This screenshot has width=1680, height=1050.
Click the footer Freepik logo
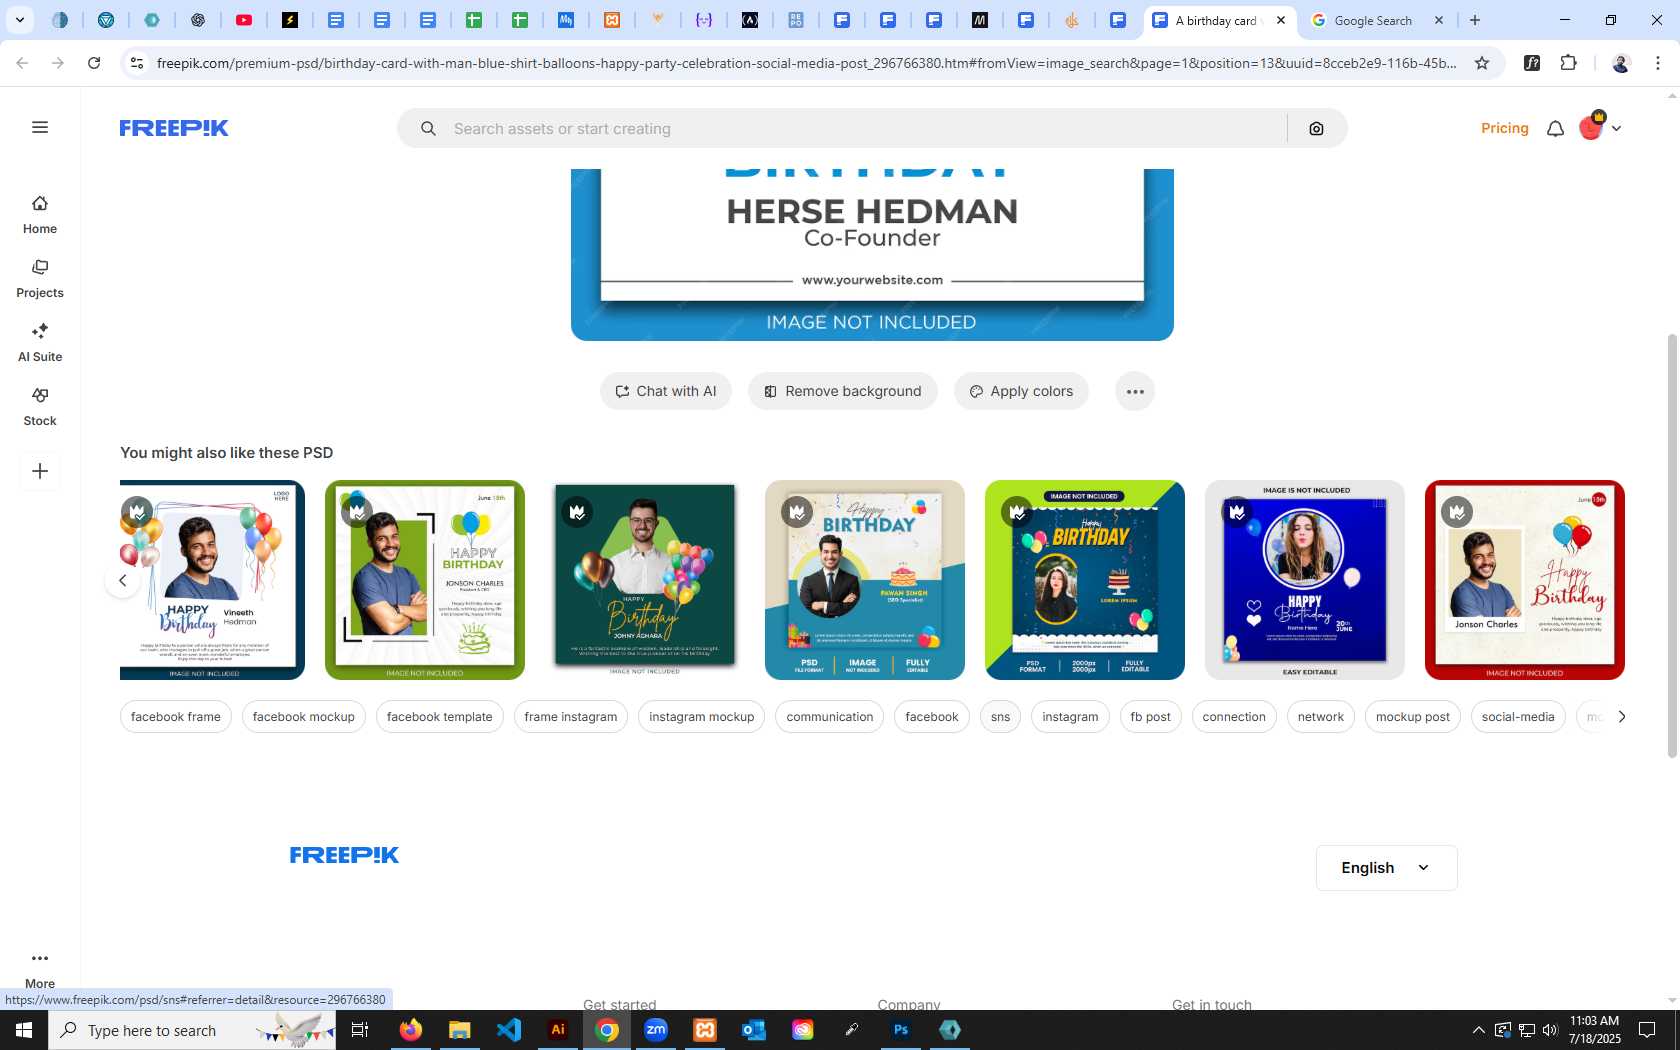(x=344, y=855)
